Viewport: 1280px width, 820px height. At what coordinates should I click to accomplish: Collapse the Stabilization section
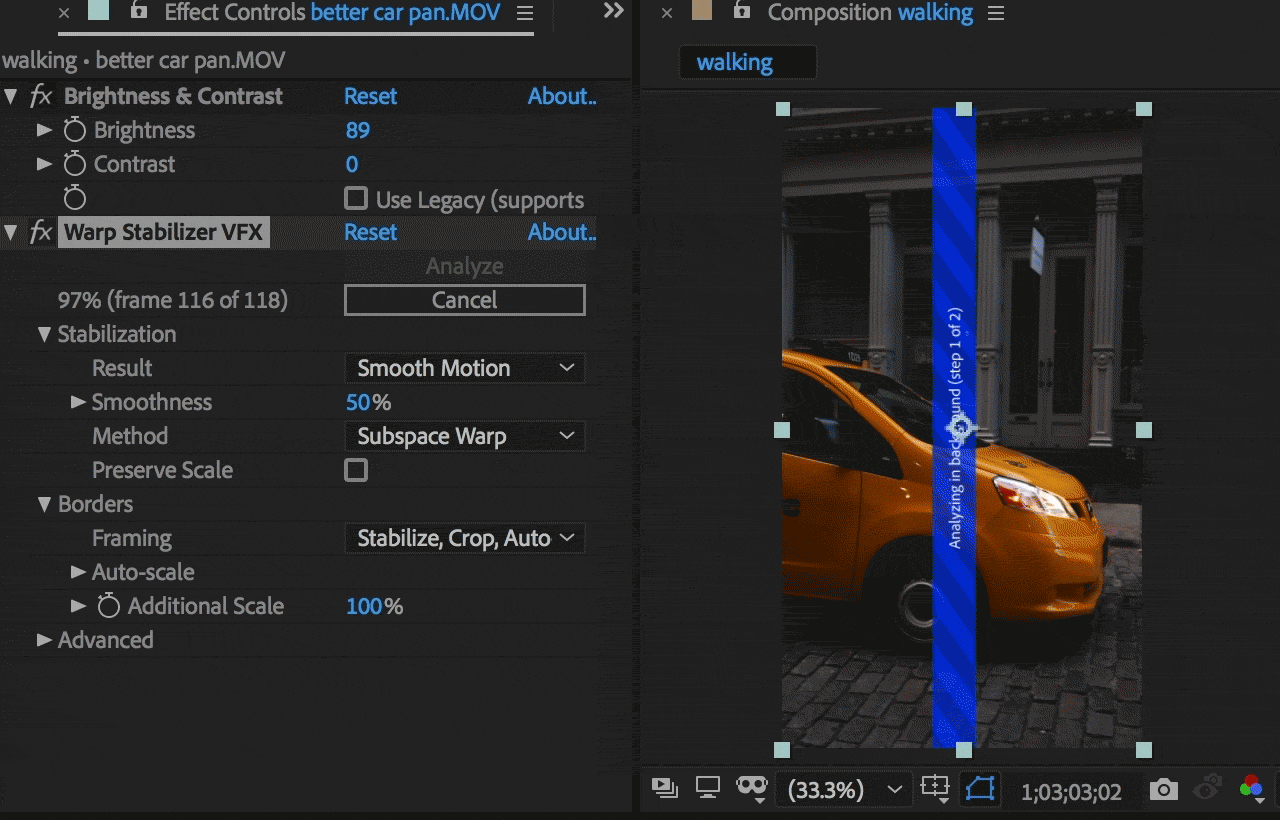44,334
